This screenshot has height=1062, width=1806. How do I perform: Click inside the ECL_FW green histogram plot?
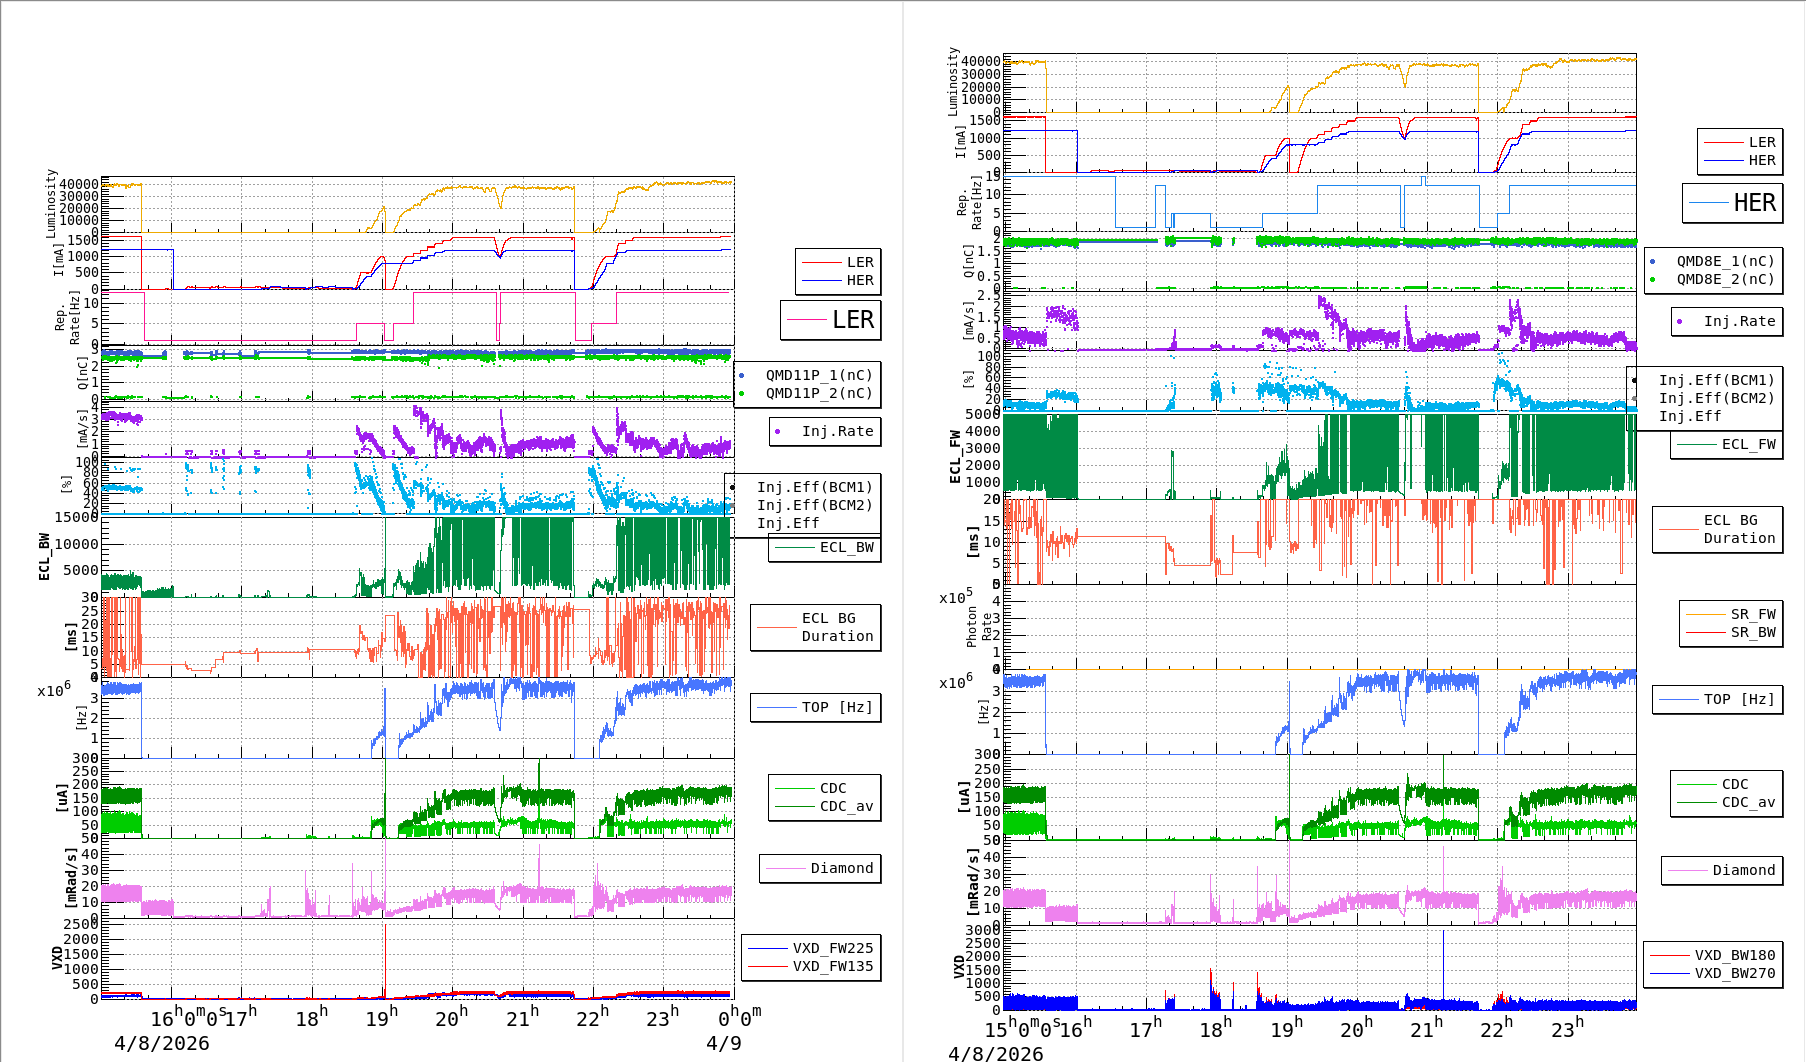click(x=1320, y=456)
